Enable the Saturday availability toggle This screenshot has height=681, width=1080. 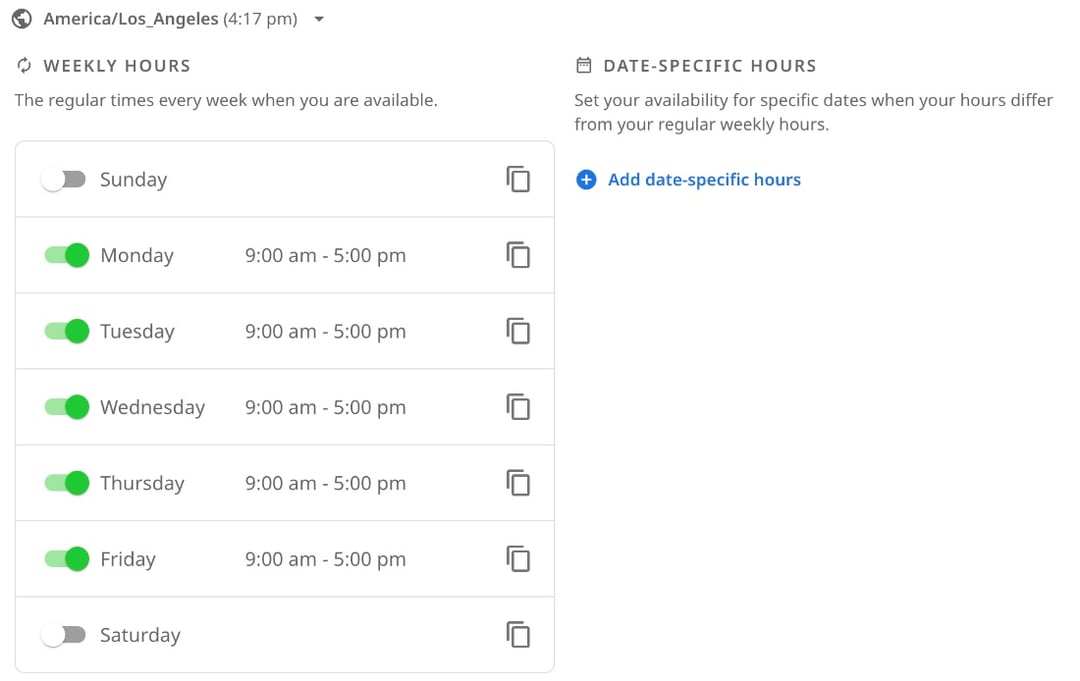[63, 635]
